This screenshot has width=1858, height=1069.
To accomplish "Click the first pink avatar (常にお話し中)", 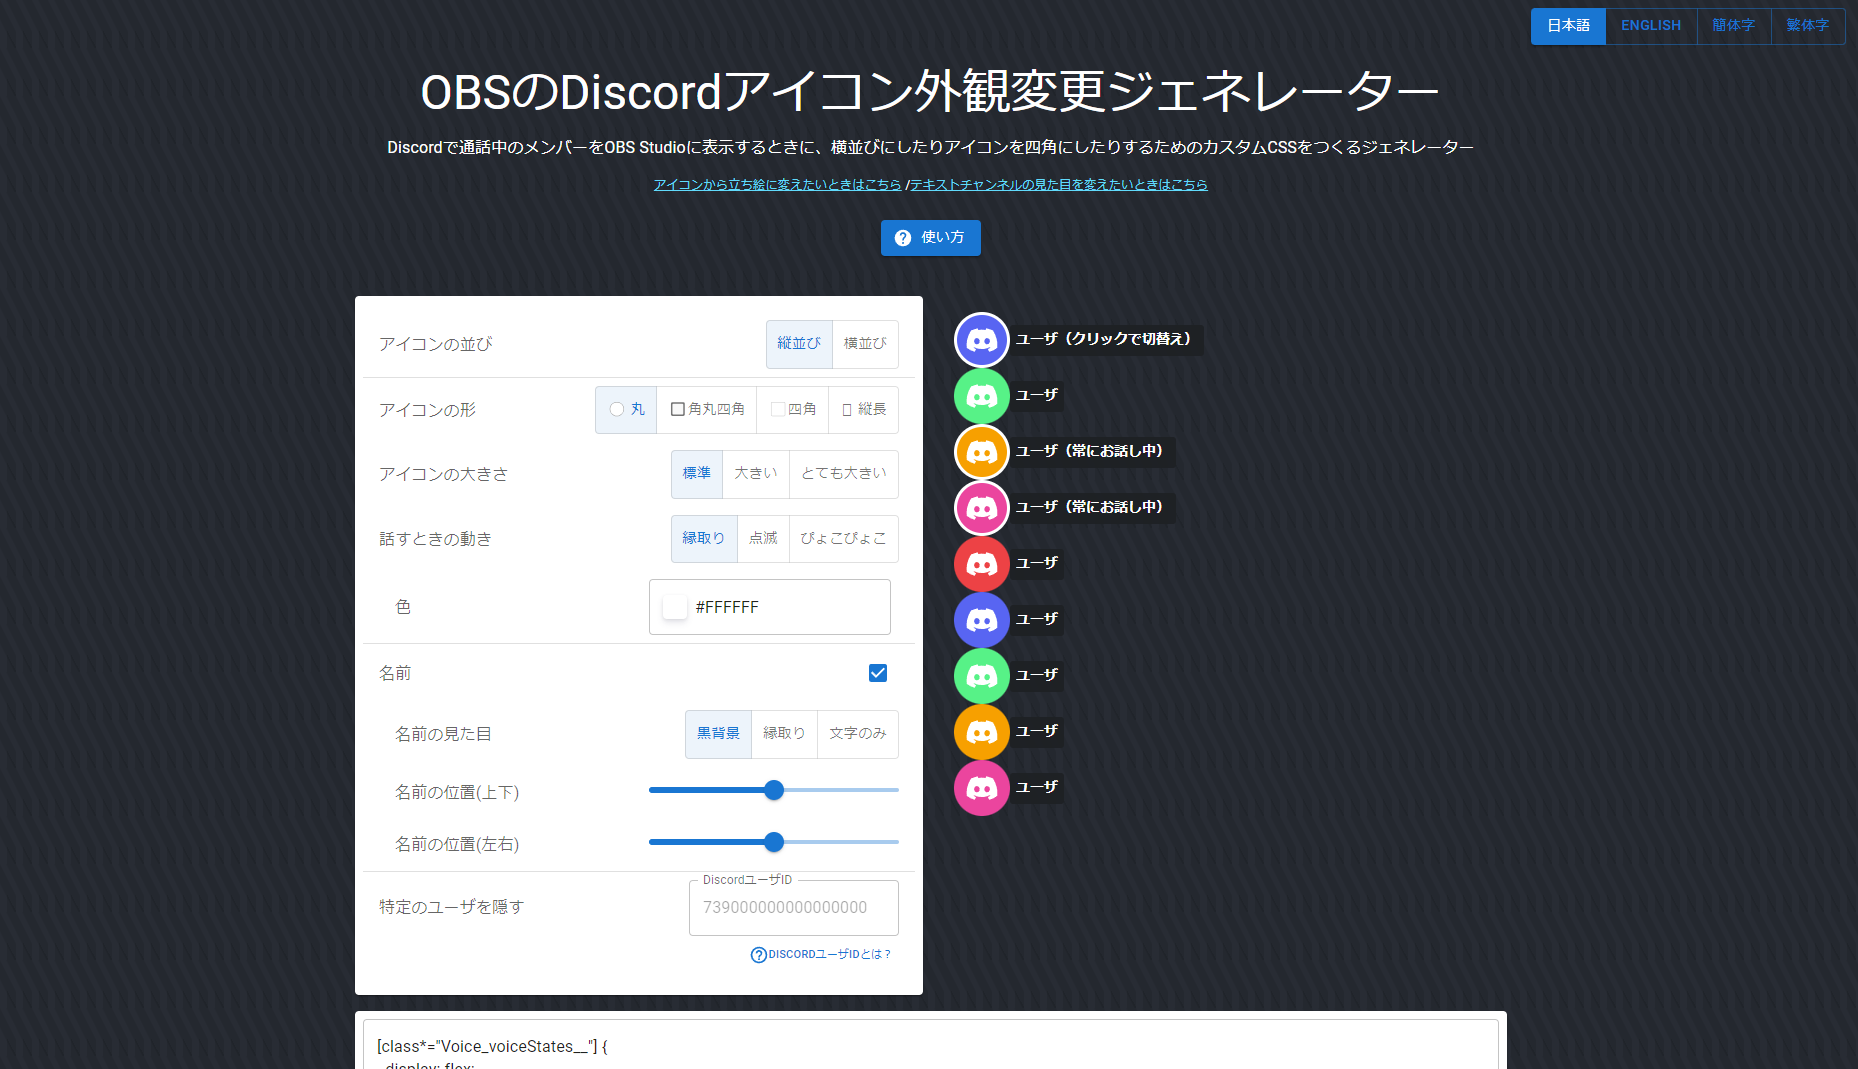I will (x=981, y=508).
